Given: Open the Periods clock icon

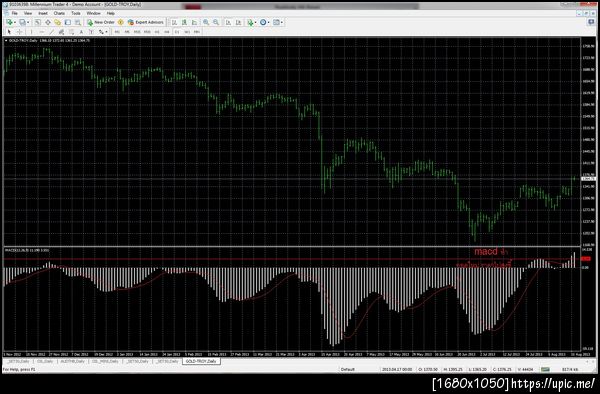Looking at the screenshot, I should coord(263,23).
